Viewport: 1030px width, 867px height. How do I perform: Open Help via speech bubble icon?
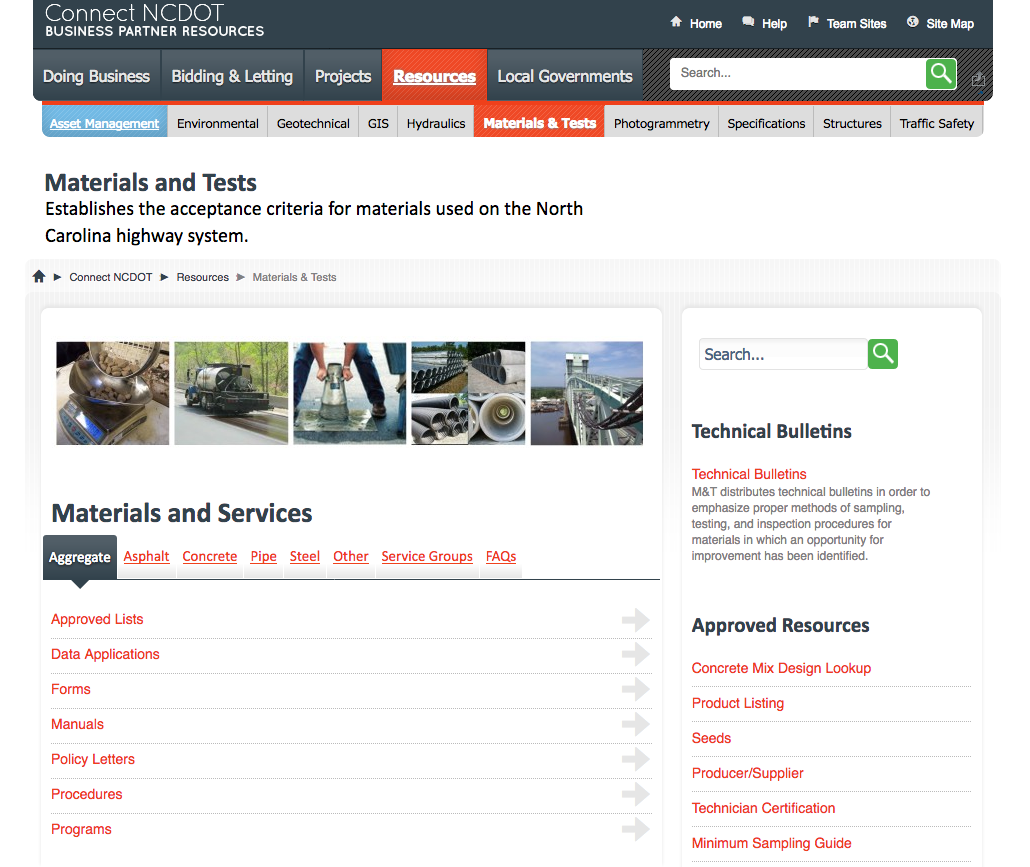748,22
